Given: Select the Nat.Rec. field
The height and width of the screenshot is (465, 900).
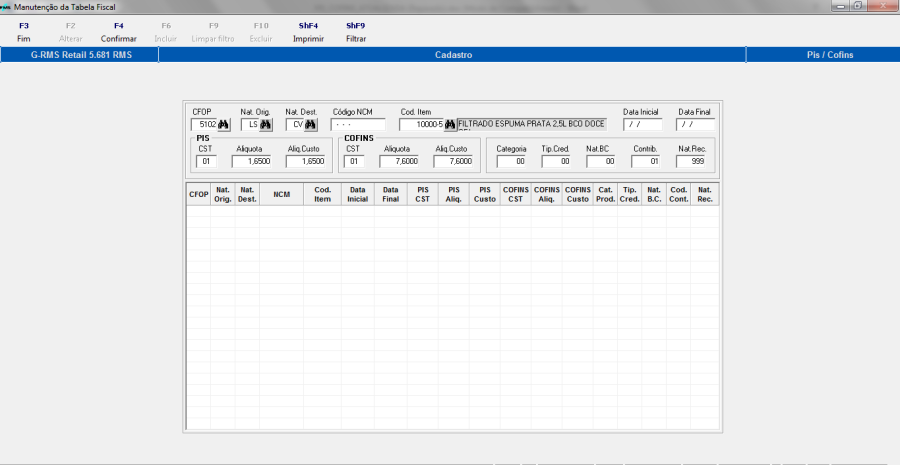Looking at the screenshot, I should click(x=690, y=161).
